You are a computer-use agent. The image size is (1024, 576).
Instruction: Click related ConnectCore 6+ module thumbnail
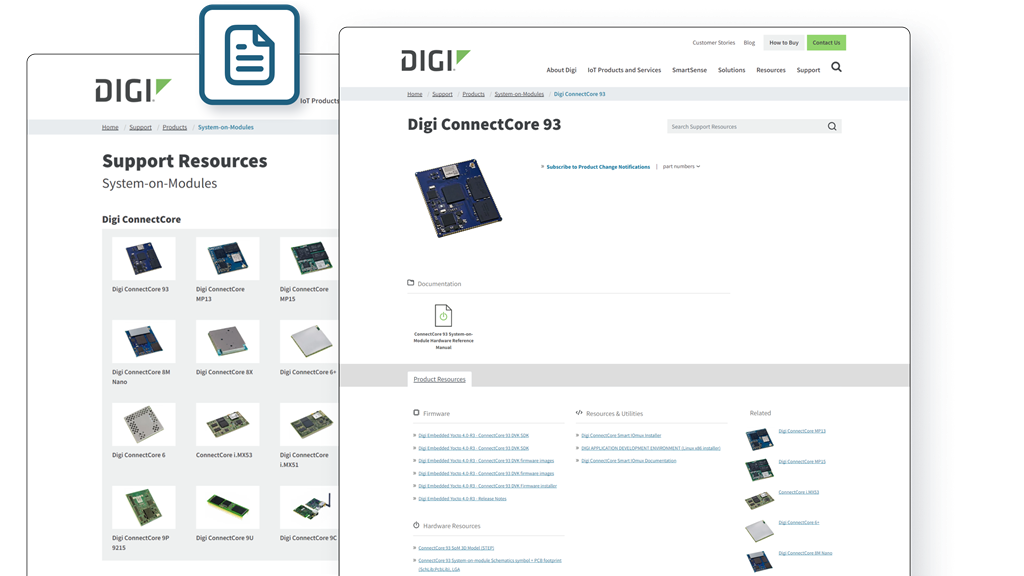click(760, 530)
